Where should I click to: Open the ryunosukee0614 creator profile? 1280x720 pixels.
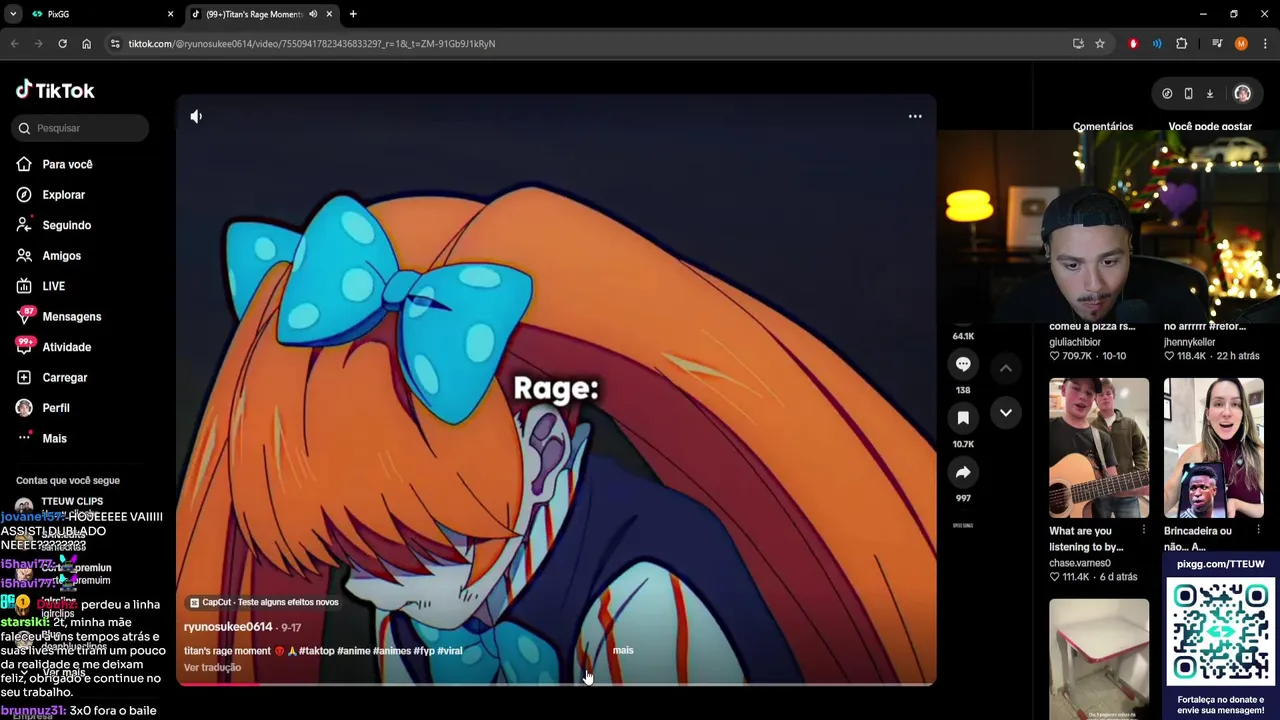click(228, 627)
